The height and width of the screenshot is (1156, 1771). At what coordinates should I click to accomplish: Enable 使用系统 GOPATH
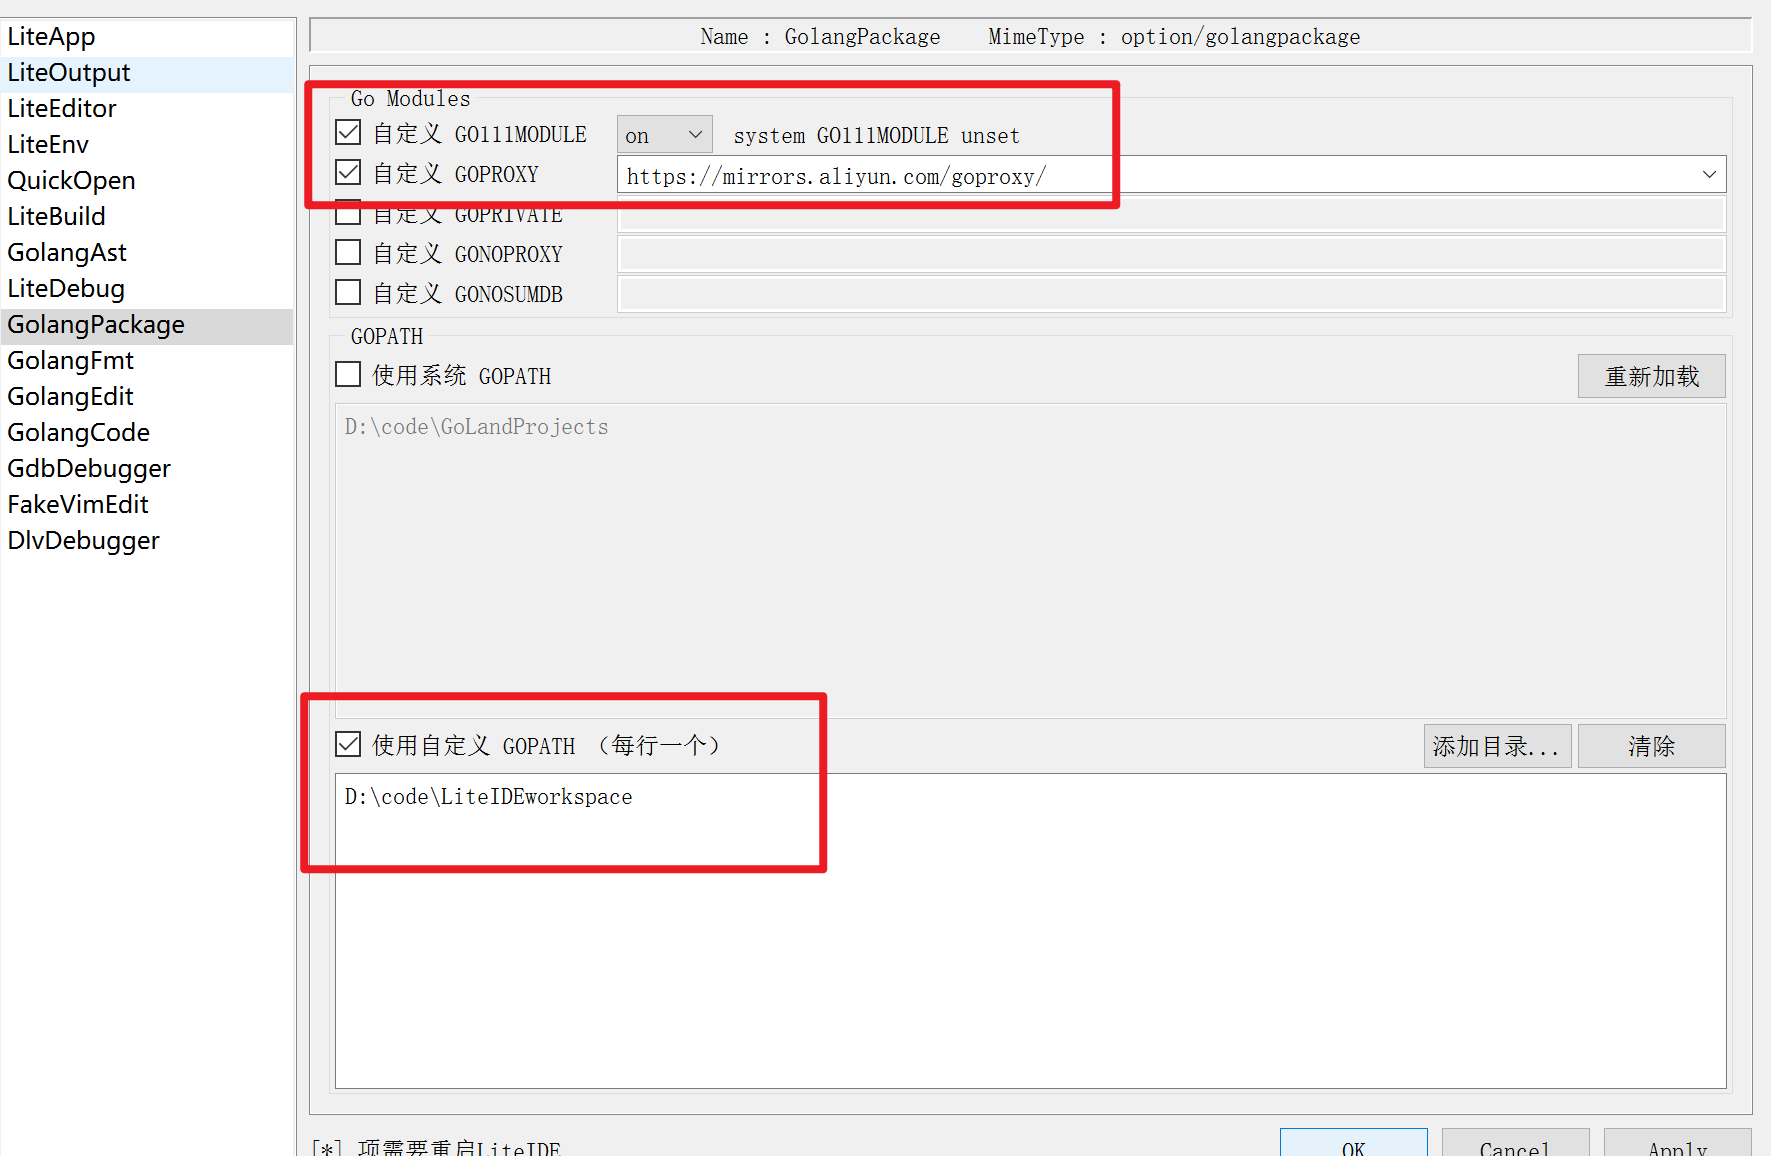[x=347, y=373]
